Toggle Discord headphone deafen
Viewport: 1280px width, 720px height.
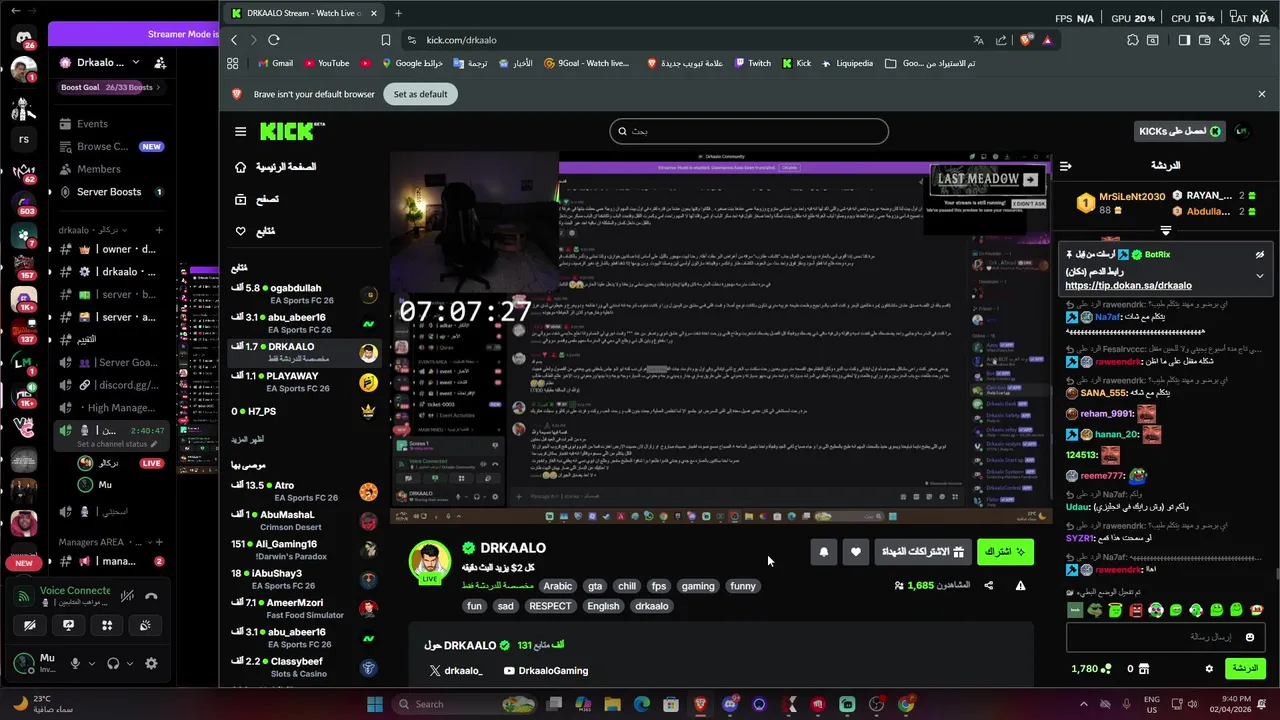[113, 663]
